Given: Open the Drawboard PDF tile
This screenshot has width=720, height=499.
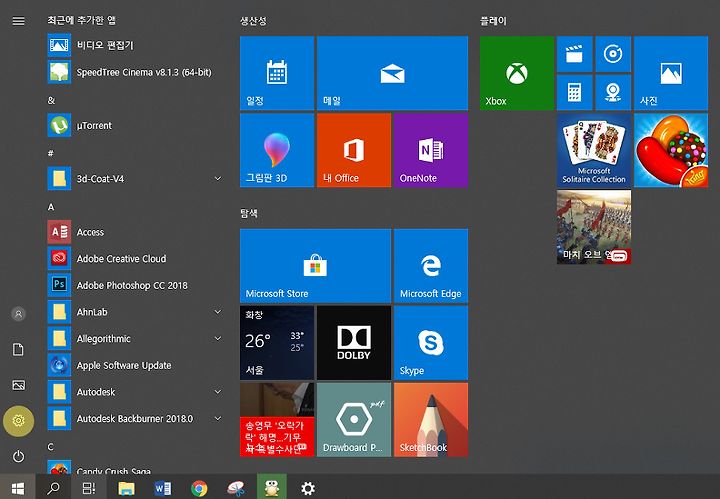Looking at the screenshot, I should point(354,420).
